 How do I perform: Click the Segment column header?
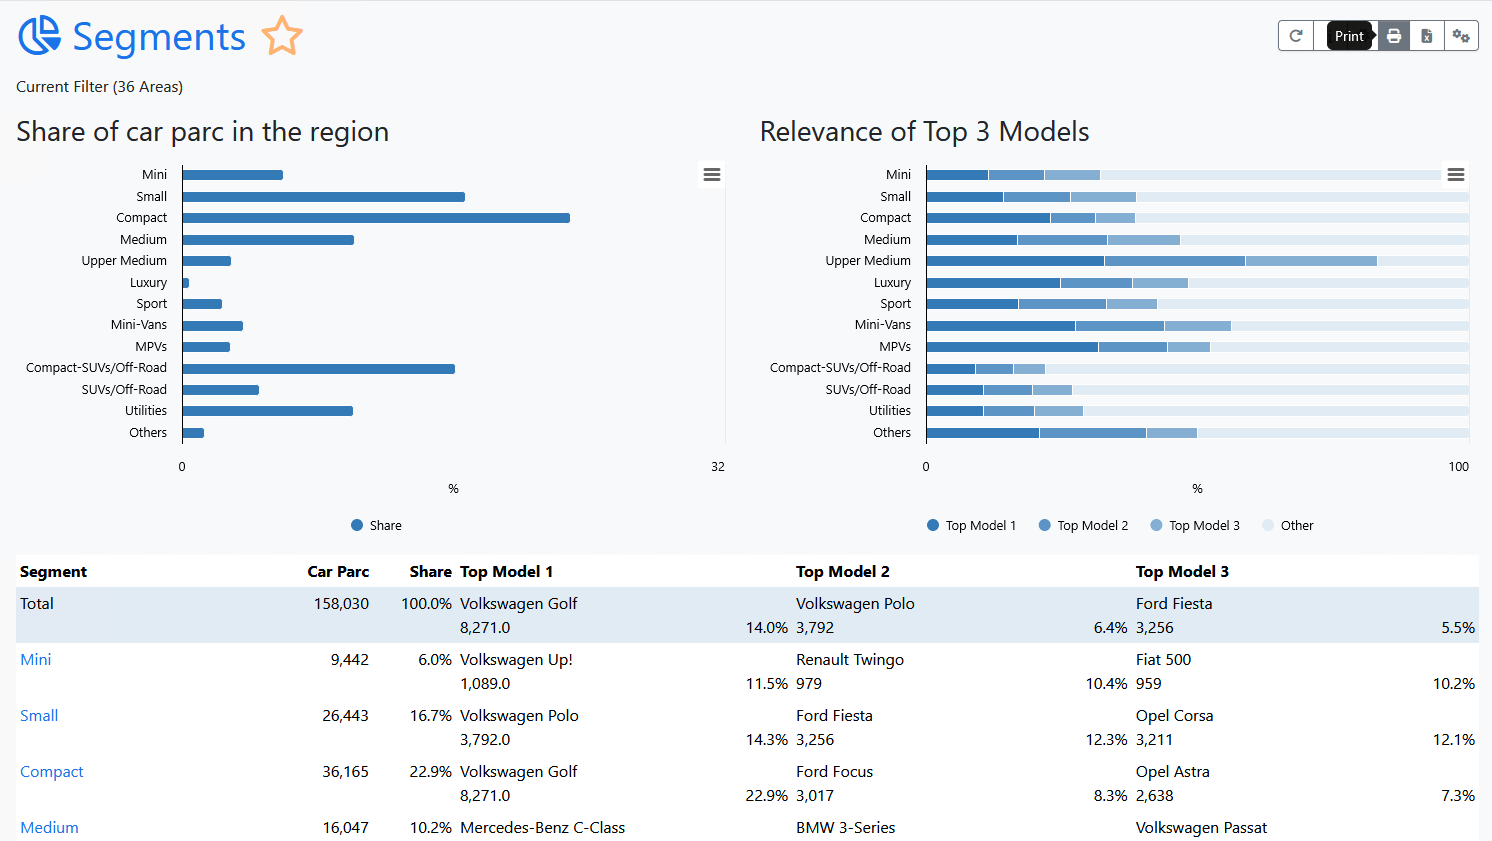click(x=53, y=572)
